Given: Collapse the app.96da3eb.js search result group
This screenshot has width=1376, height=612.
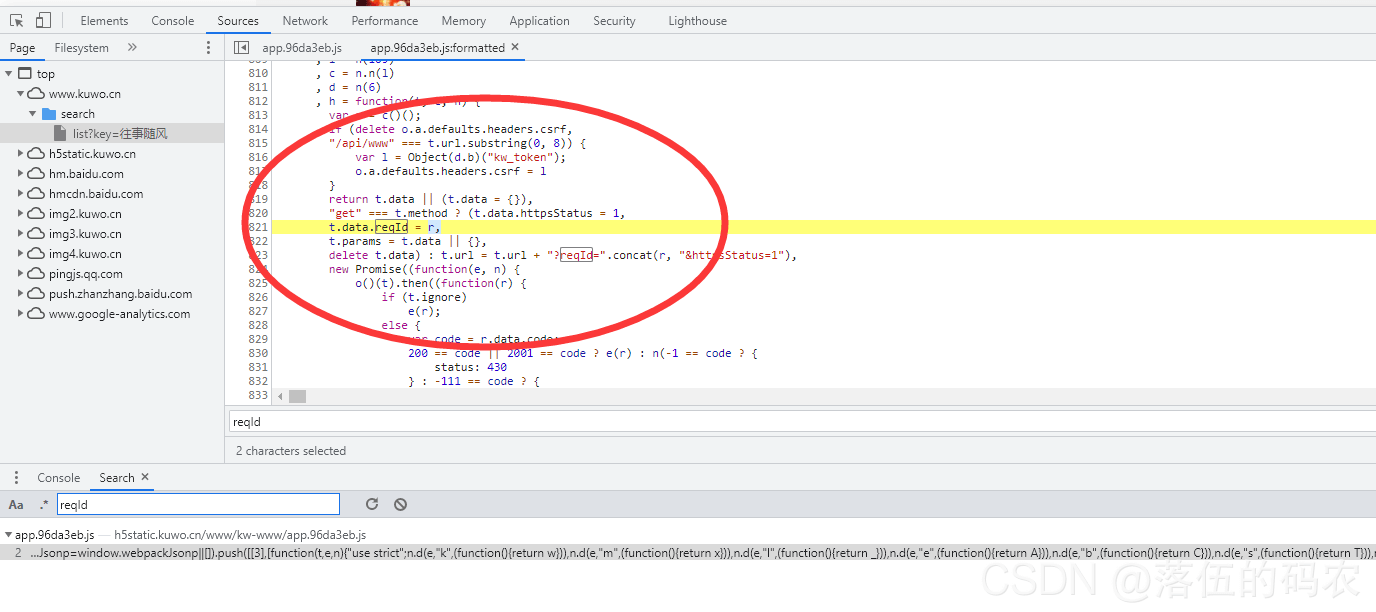Looking at the screenshot, I should pyautogui.click(x=8, y=535).
